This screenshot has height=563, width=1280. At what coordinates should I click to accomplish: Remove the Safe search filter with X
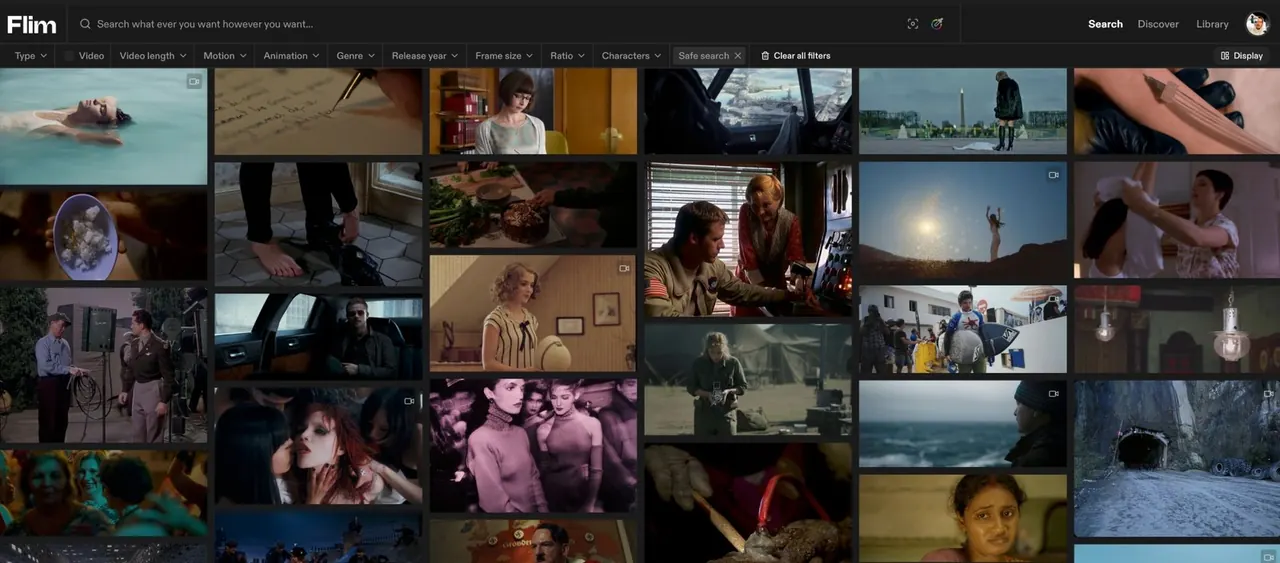coord(738,56)
